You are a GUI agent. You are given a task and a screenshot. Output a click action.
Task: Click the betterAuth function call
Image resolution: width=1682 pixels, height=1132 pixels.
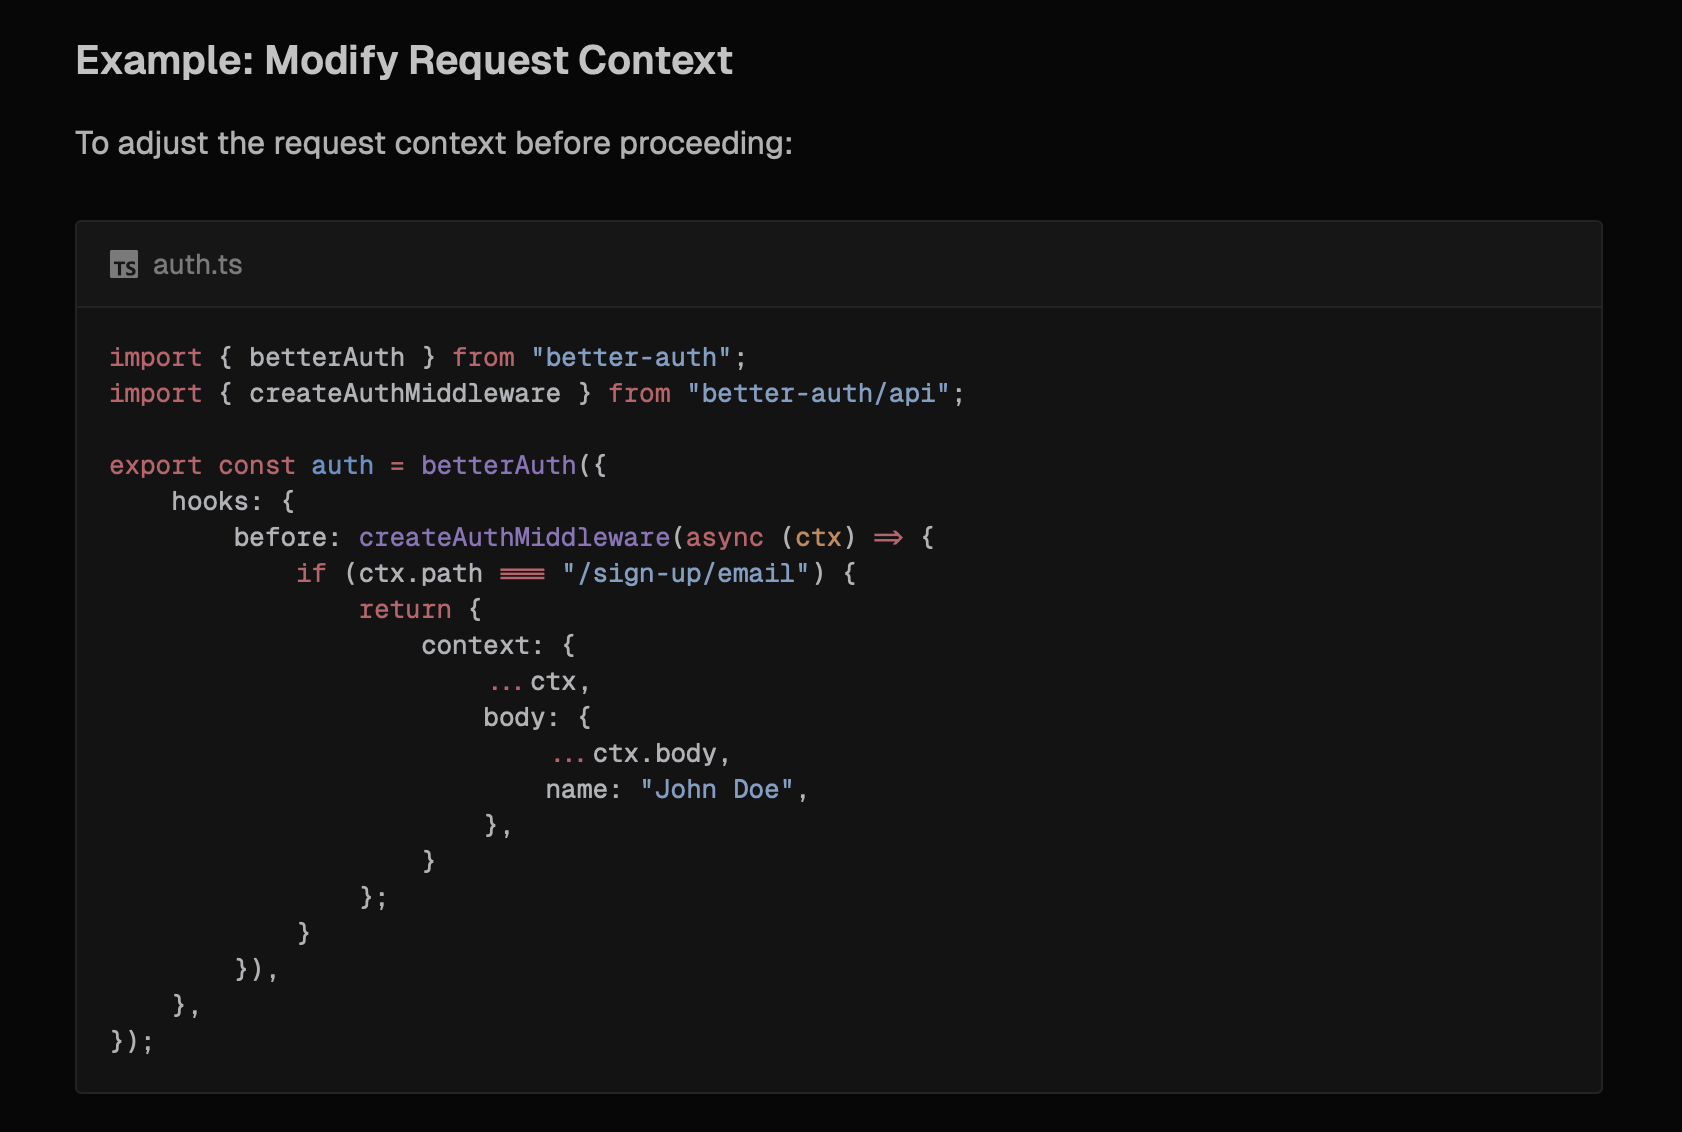coord(498,466)
